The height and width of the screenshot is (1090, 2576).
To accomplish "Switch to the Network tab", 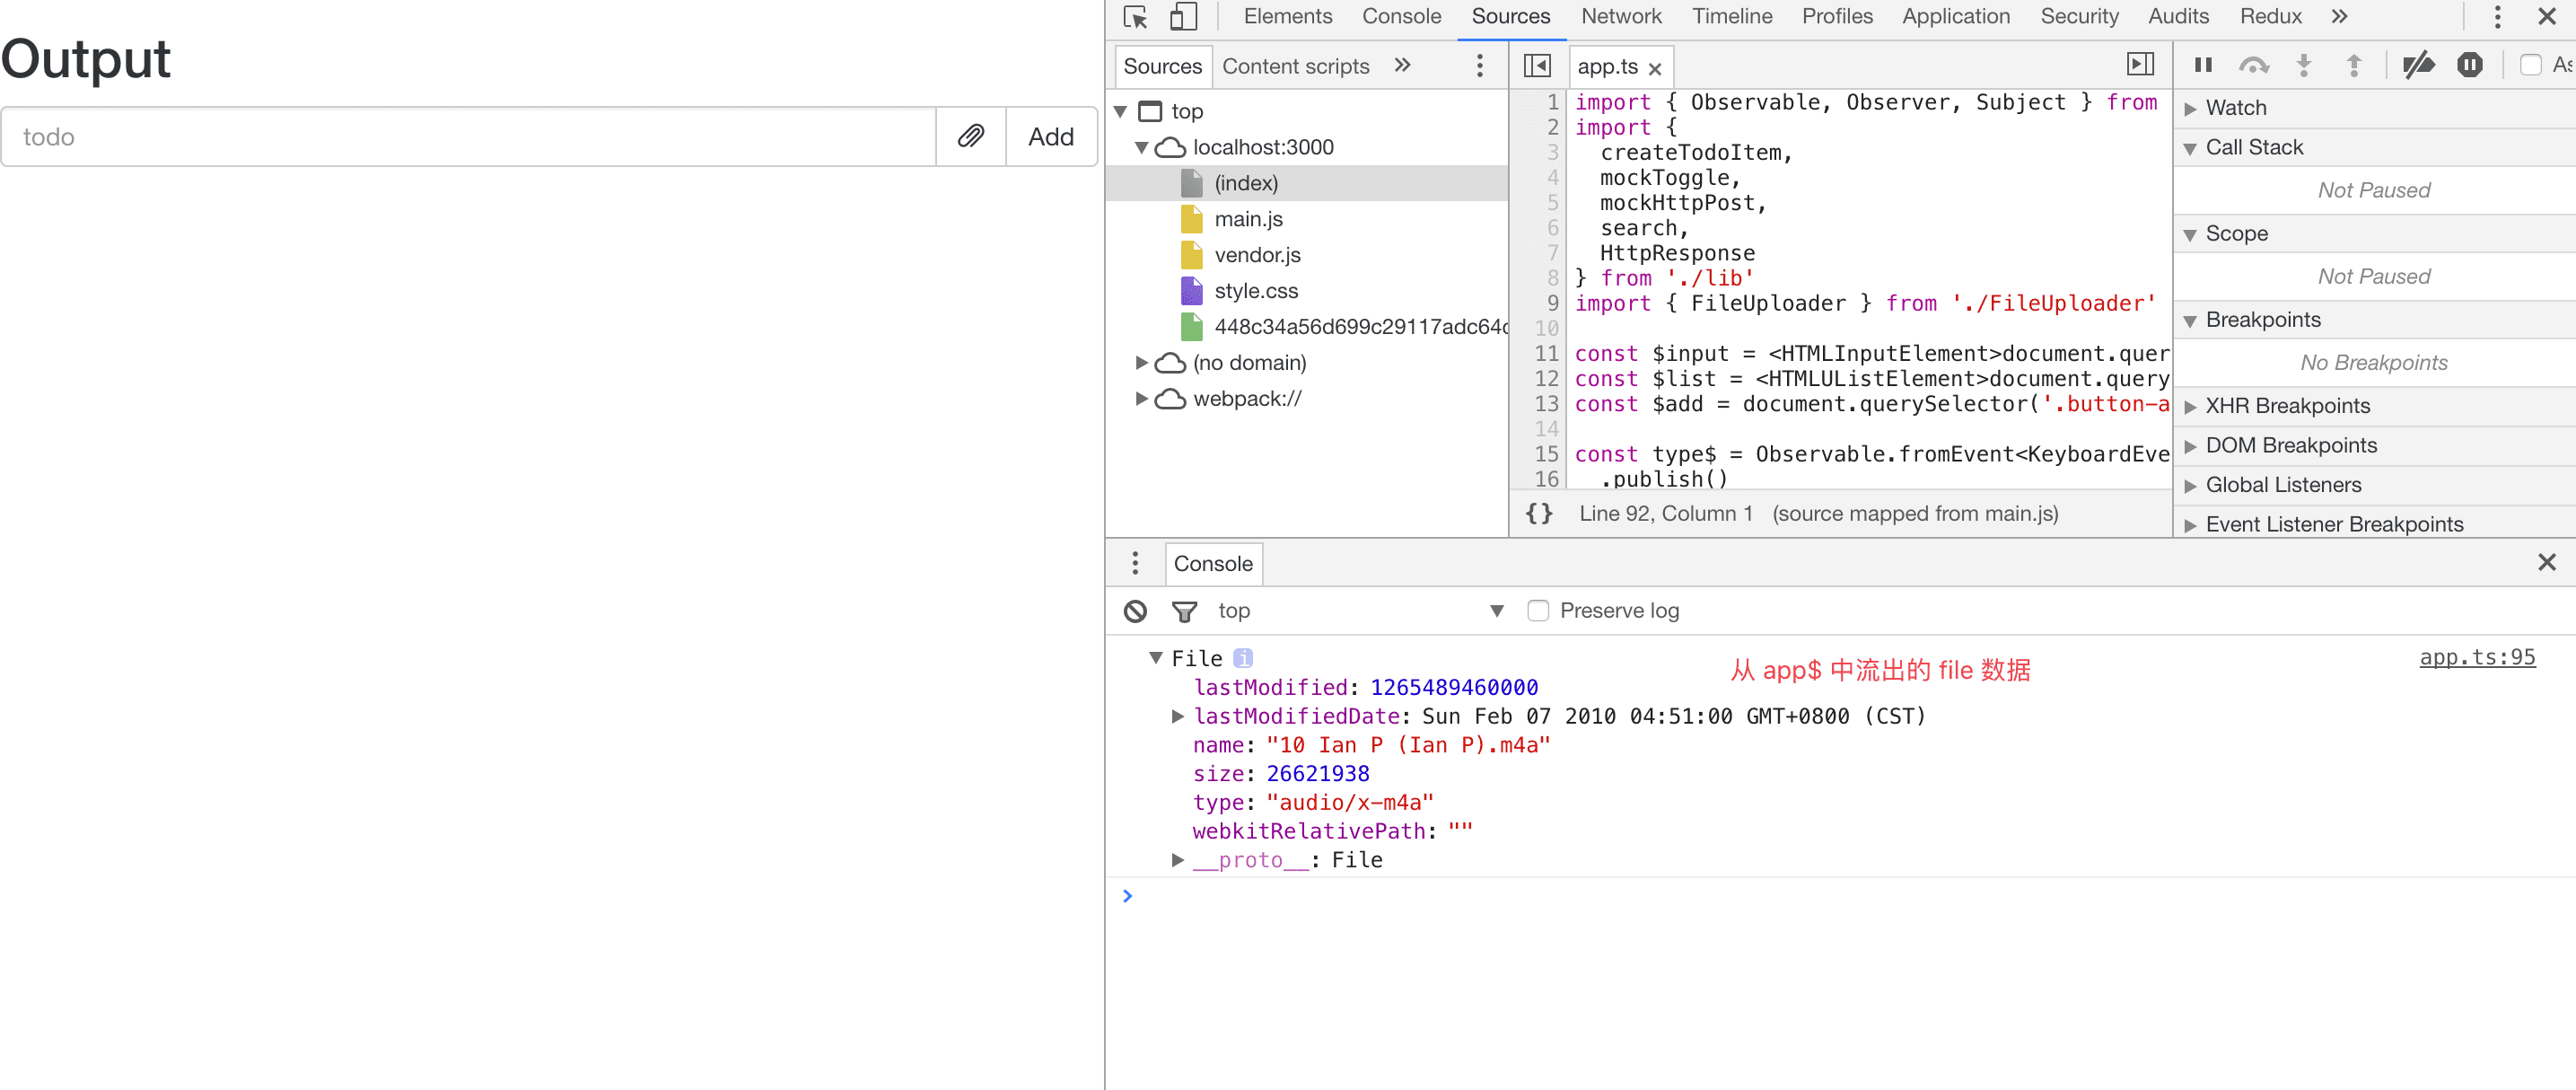I will tap(1620, 17).
